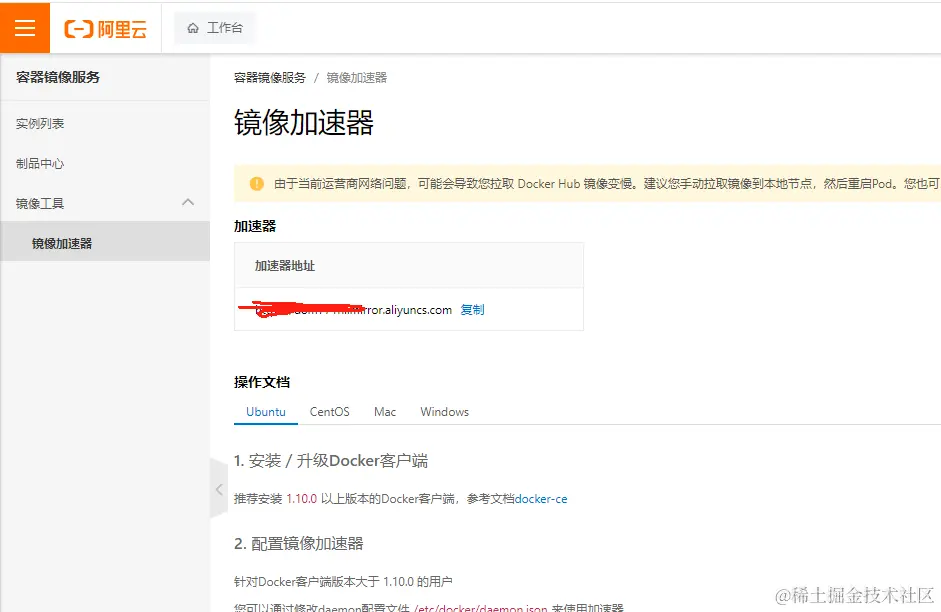Select 制品中心 in the sidebar
941x612 pixels.
(x=40, y=163)
